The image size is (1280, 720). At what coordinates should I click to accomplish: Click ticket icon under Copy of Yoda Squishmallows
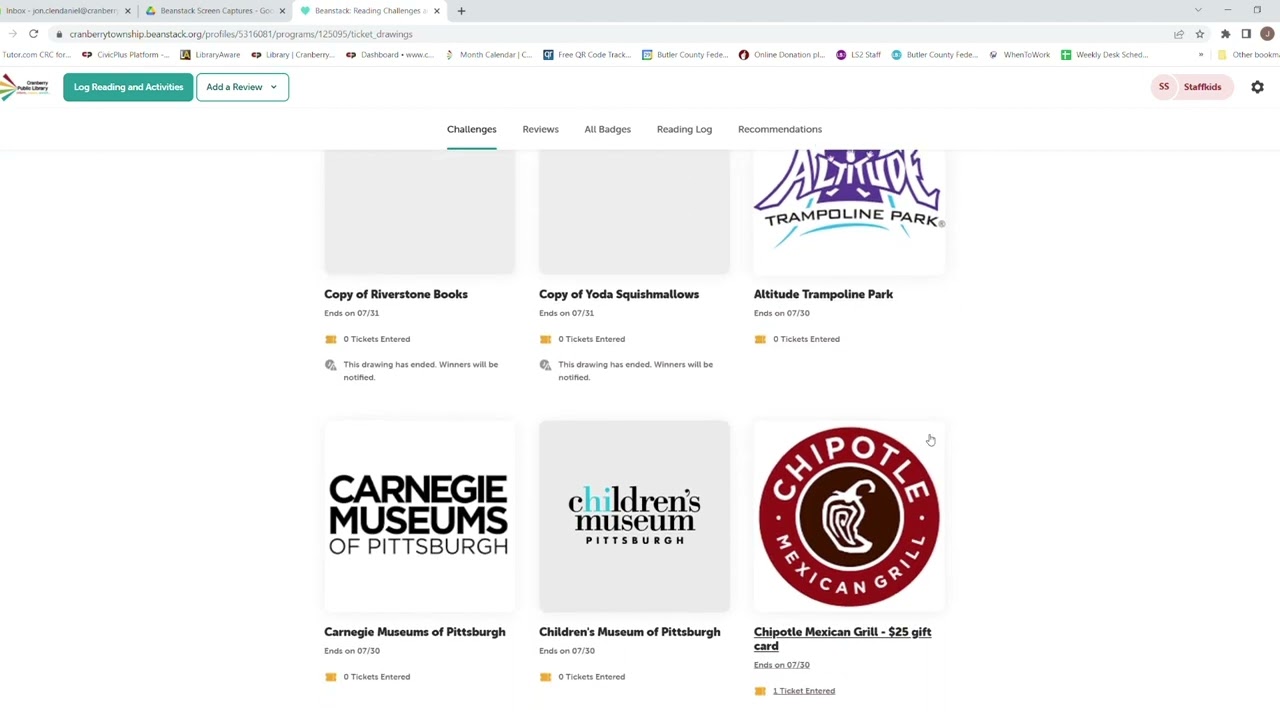pyautogui.click(x=545, y=339)
